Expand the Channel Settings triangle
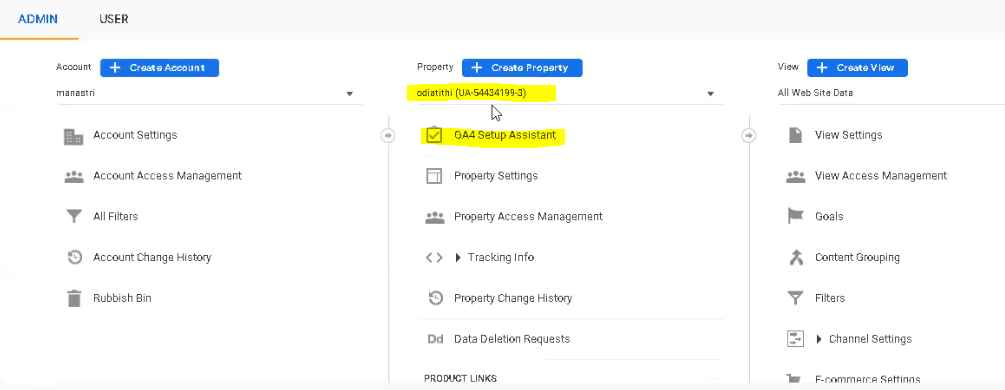This screenshot has width=1005, height=390. point(818,339)
